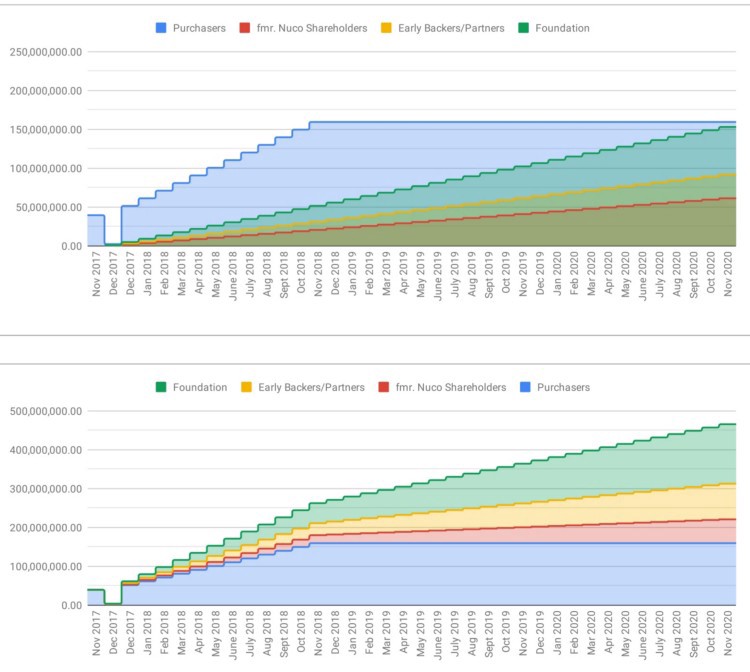Click the Nov 2020 label on bottom chart axis
This screenshot has width=750, height=672.
pyautogui.click(x=728, y=633)
